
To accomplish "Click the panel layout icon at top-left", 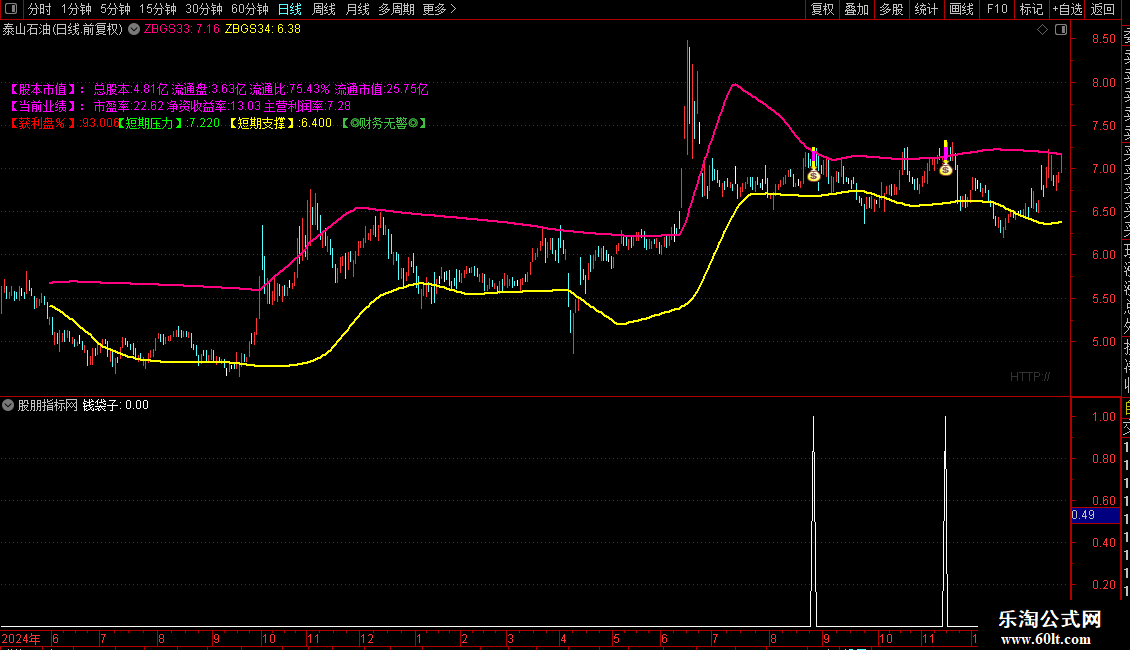I will [10, 9].
